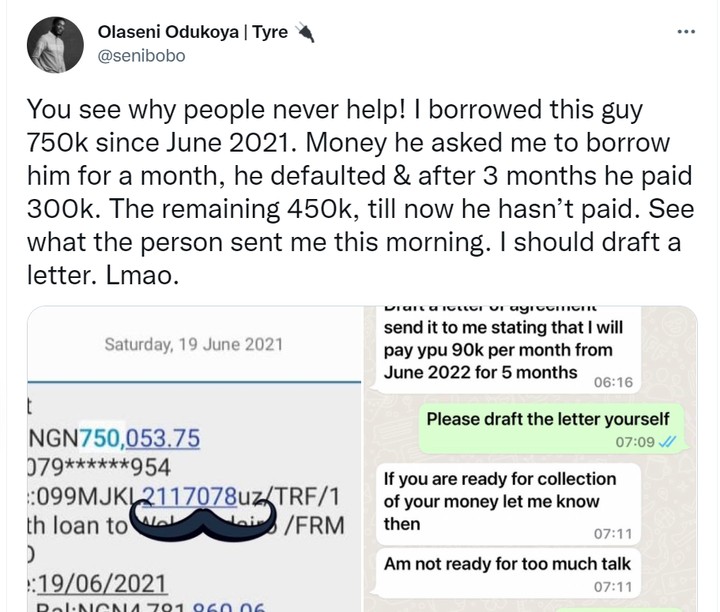Click the 2117078 reference number link
720x612 pixels.
click(x=188, y=496)
